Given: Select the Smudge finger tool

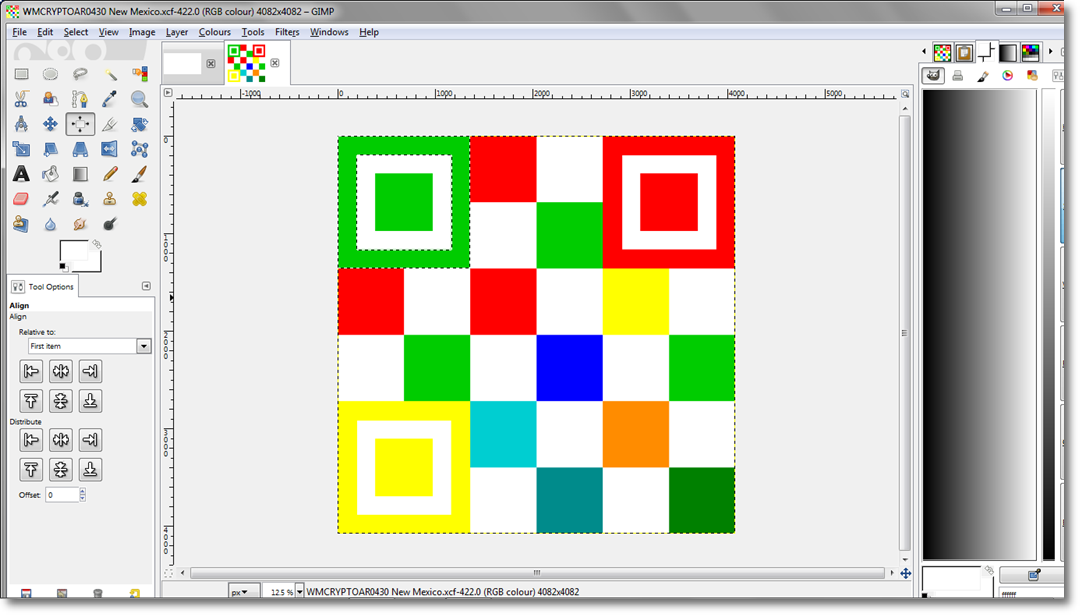Looking at the screenshot, I should point(80,224).
